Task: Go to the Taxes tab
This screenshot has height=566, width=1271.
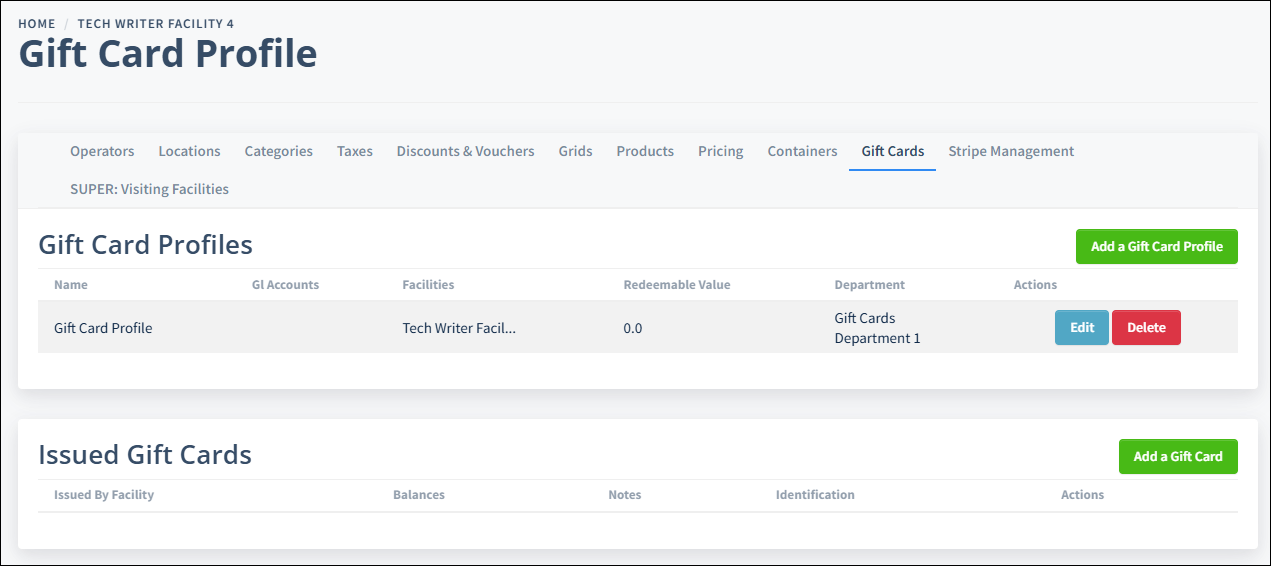Action: (354, 151)
